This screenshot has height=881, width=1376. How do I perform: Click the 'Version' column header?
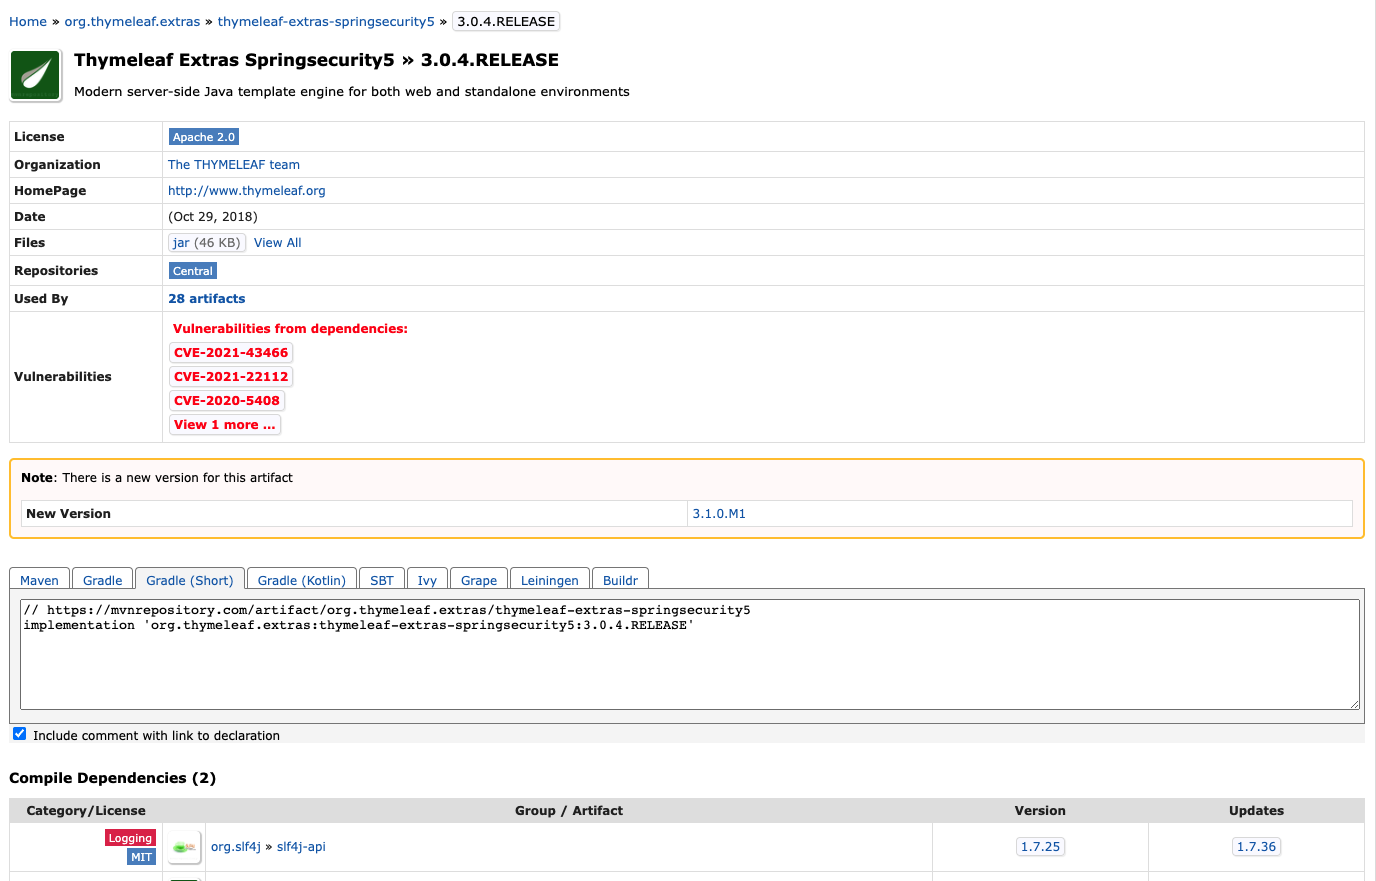1040,811
